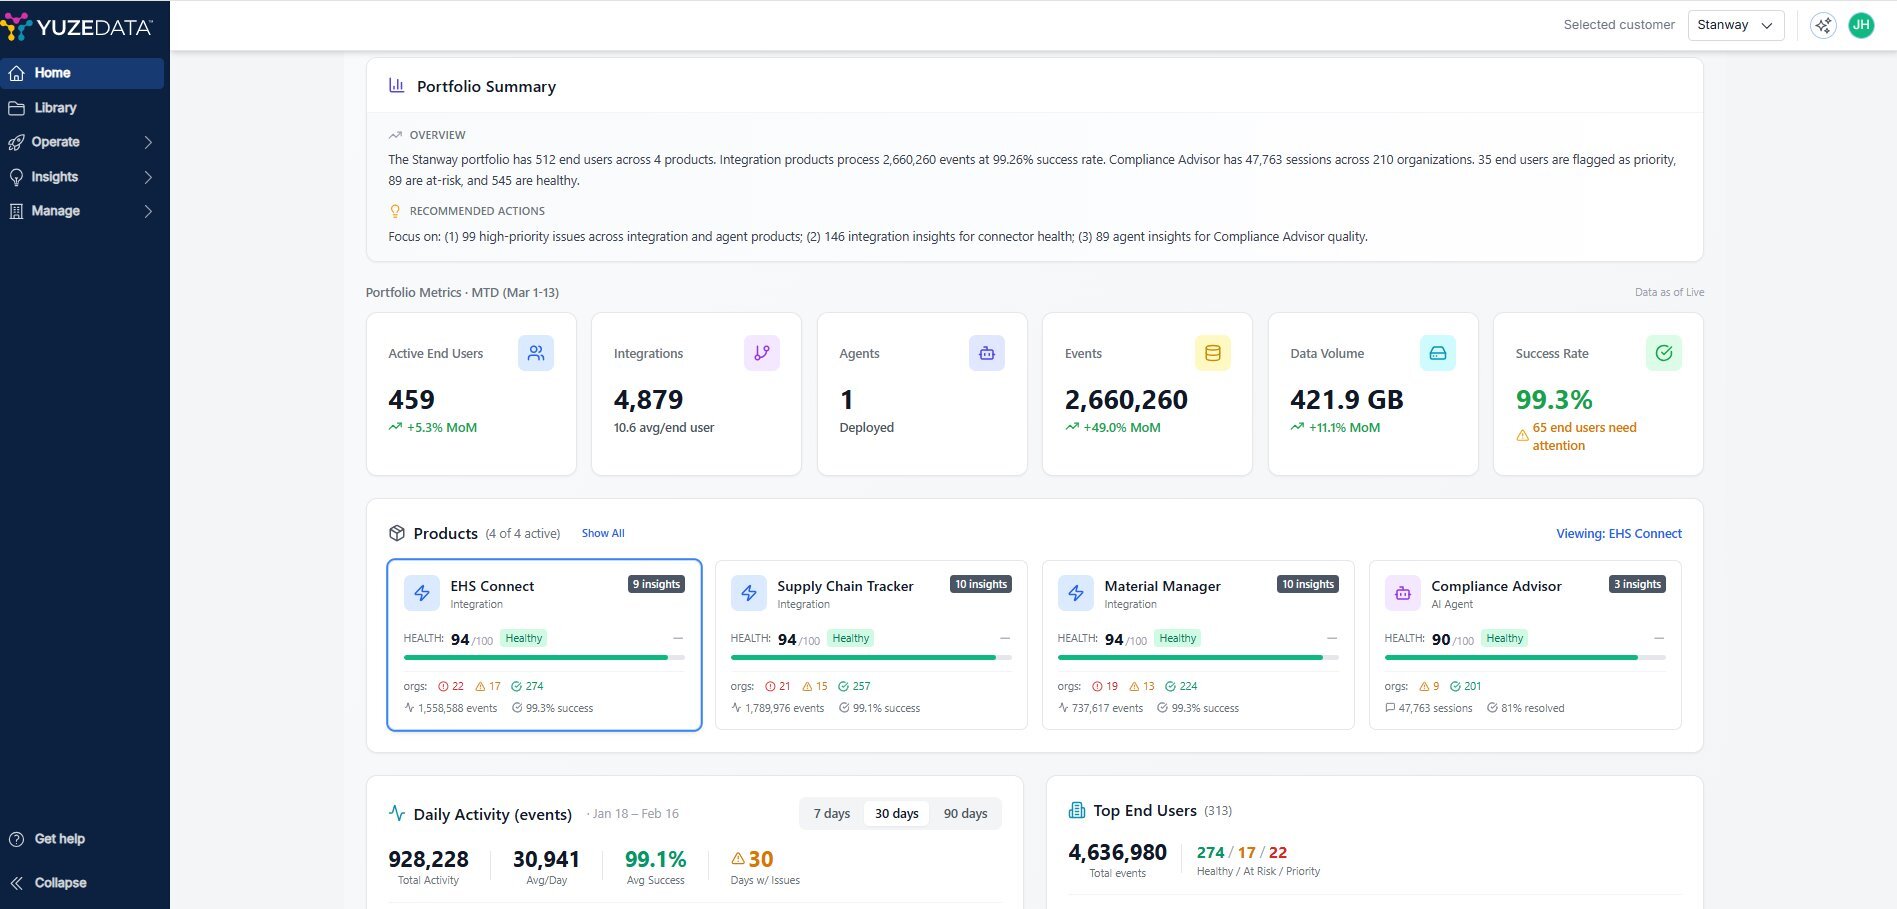
Task: Click the Integrations branch icon
Action: (x=761, y=353)
